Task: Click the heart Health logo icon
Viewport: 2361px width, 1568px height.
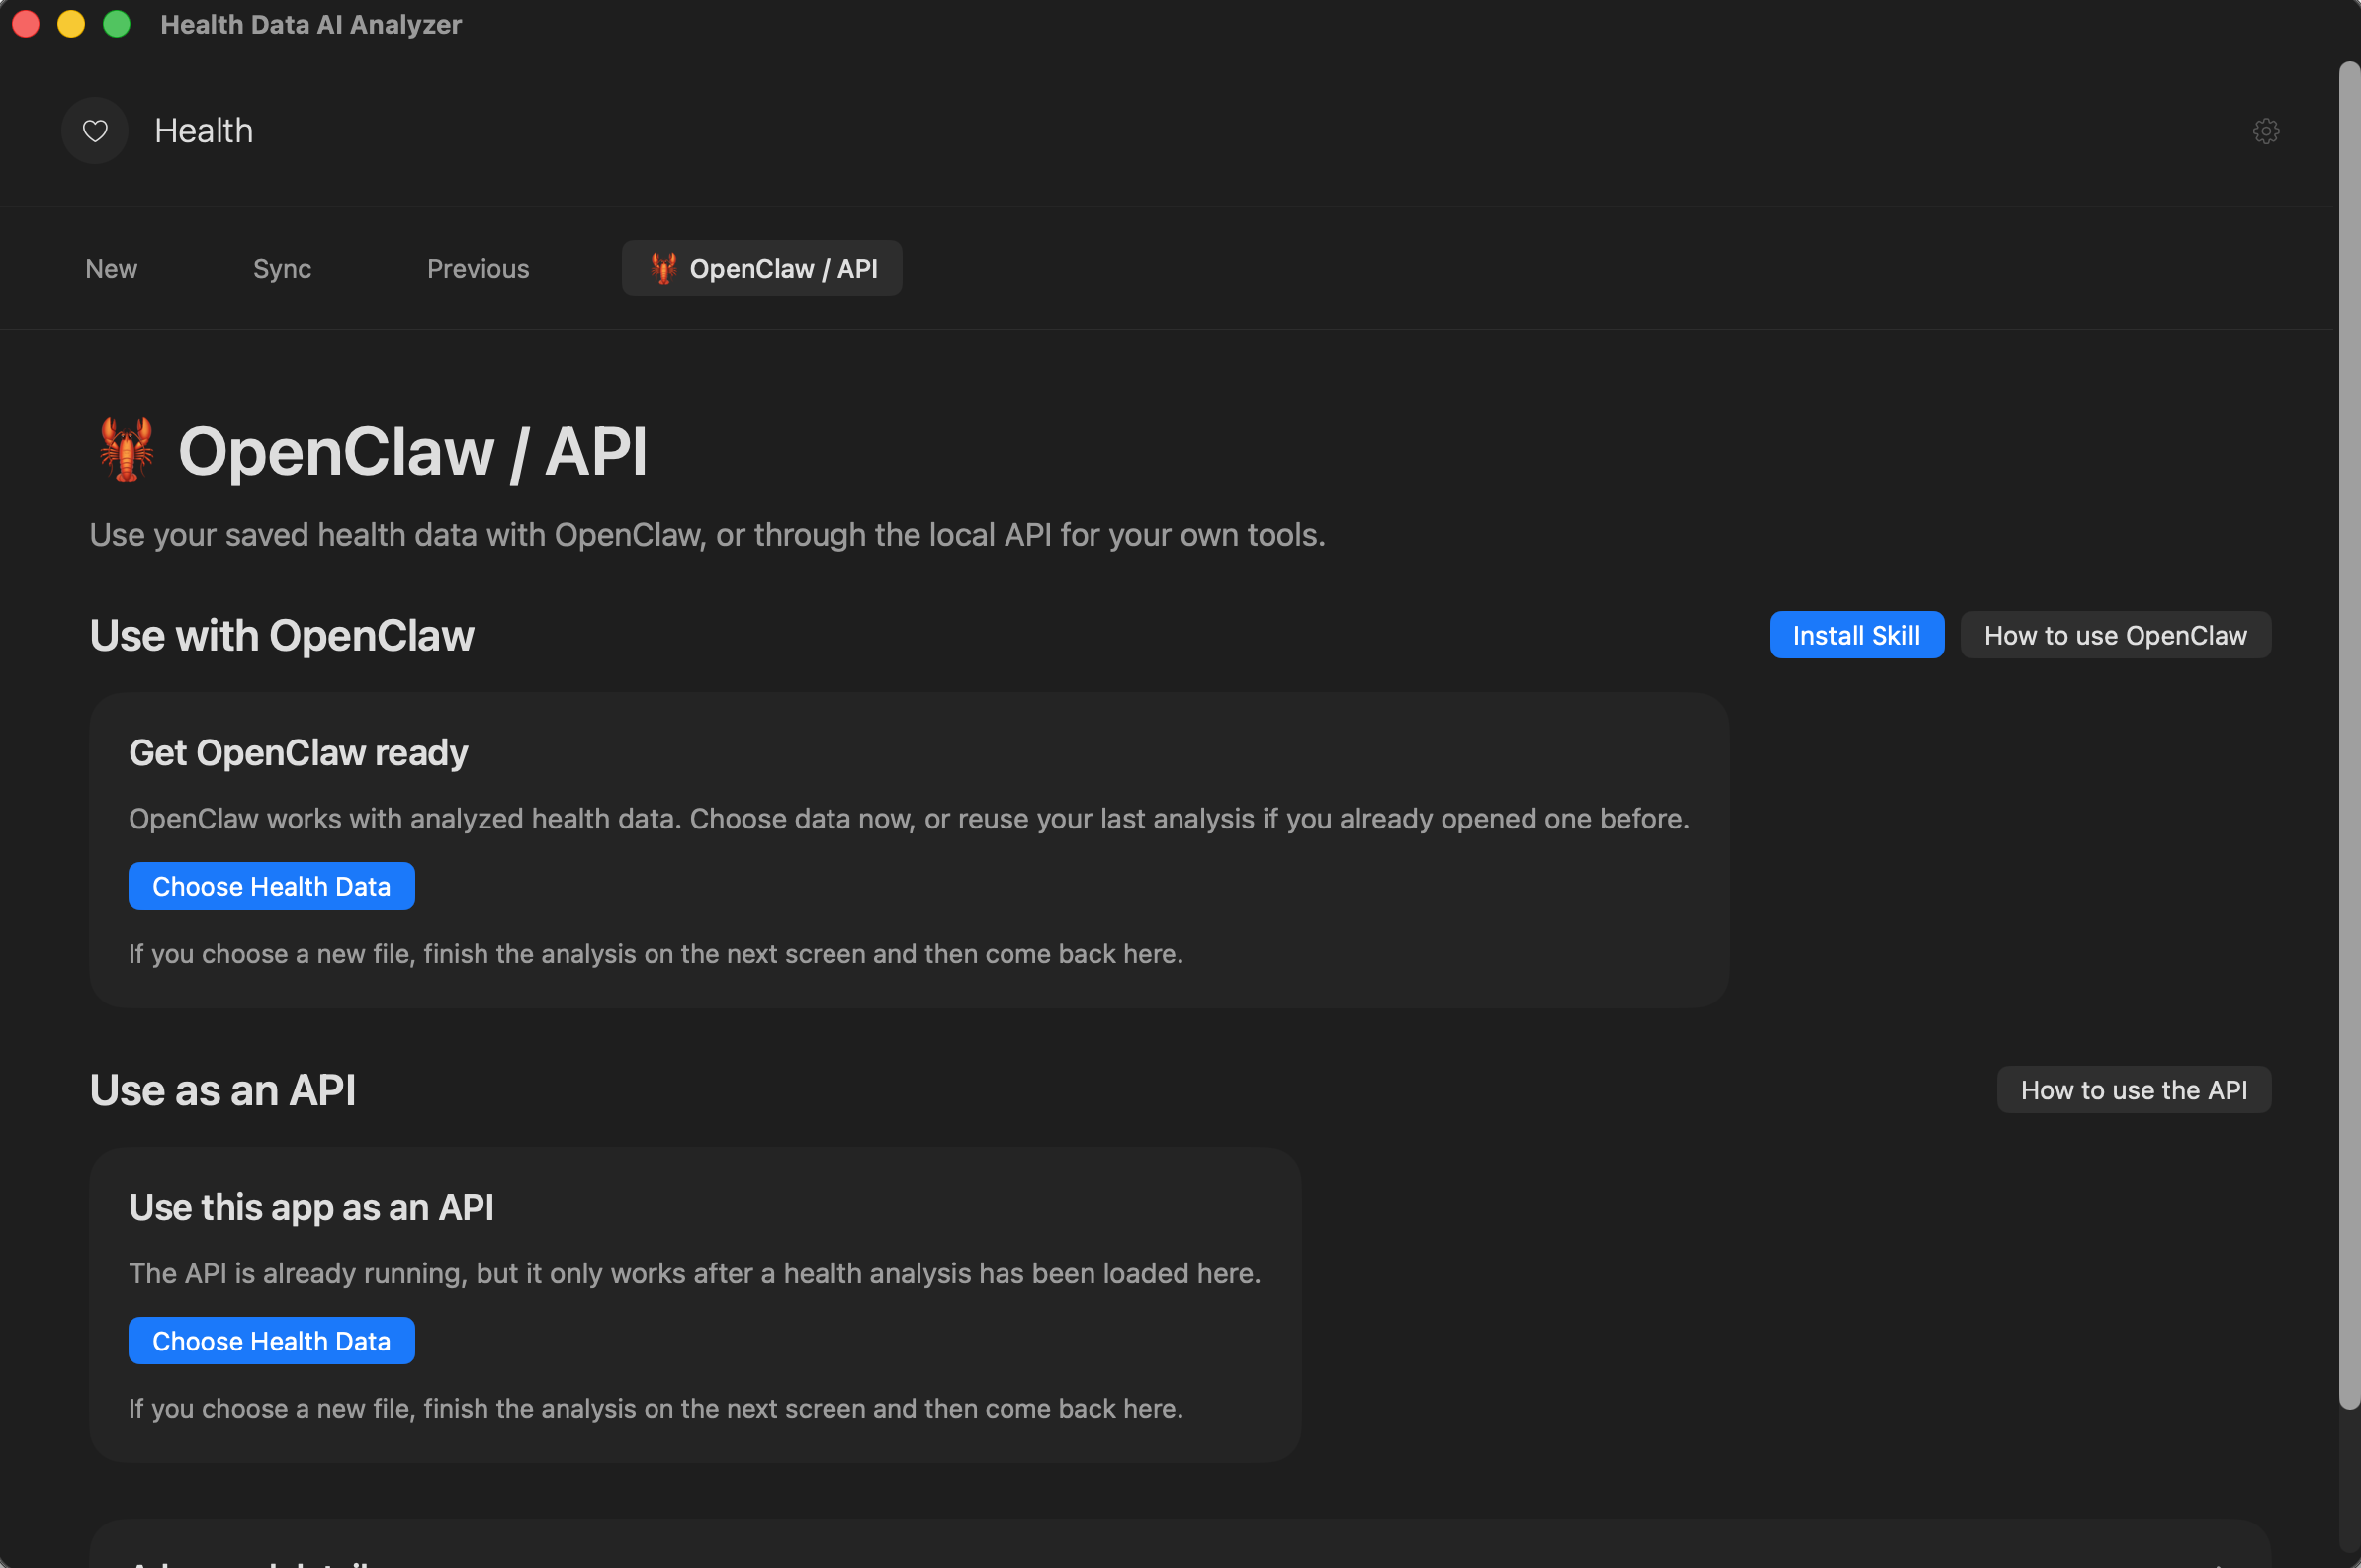Action: tap(95, 131)
